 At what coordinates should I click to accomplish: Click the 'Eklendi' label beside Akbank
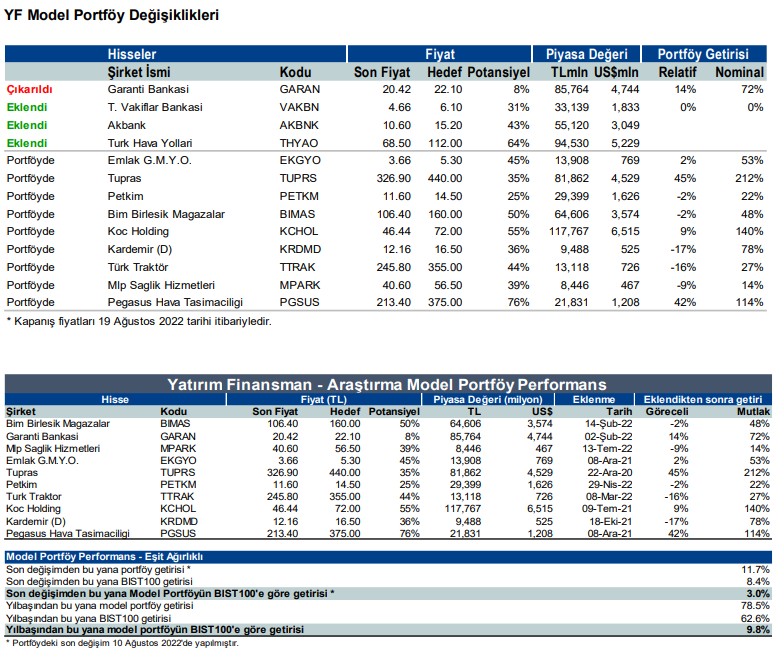(27, 125)
